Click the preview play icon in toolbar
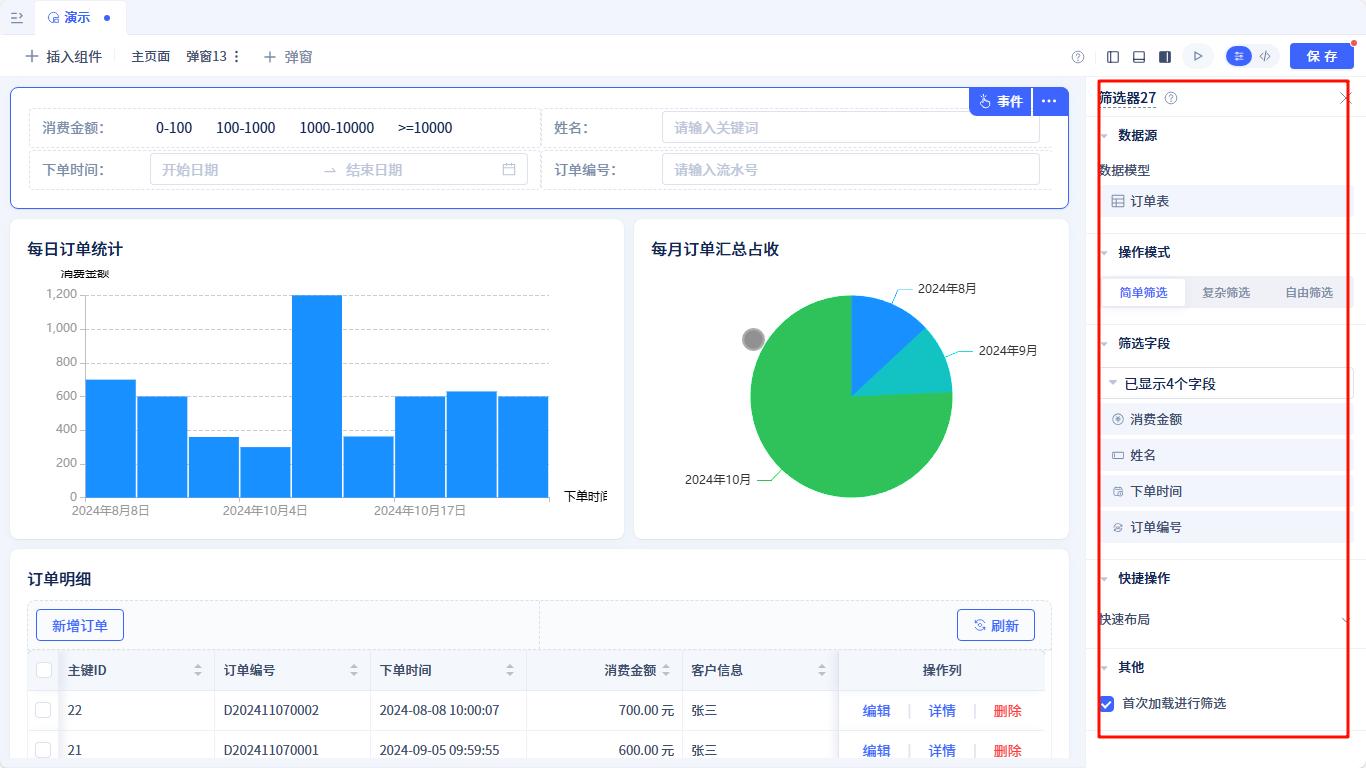The image size is (1366, 768). (x=1198, y=56)
